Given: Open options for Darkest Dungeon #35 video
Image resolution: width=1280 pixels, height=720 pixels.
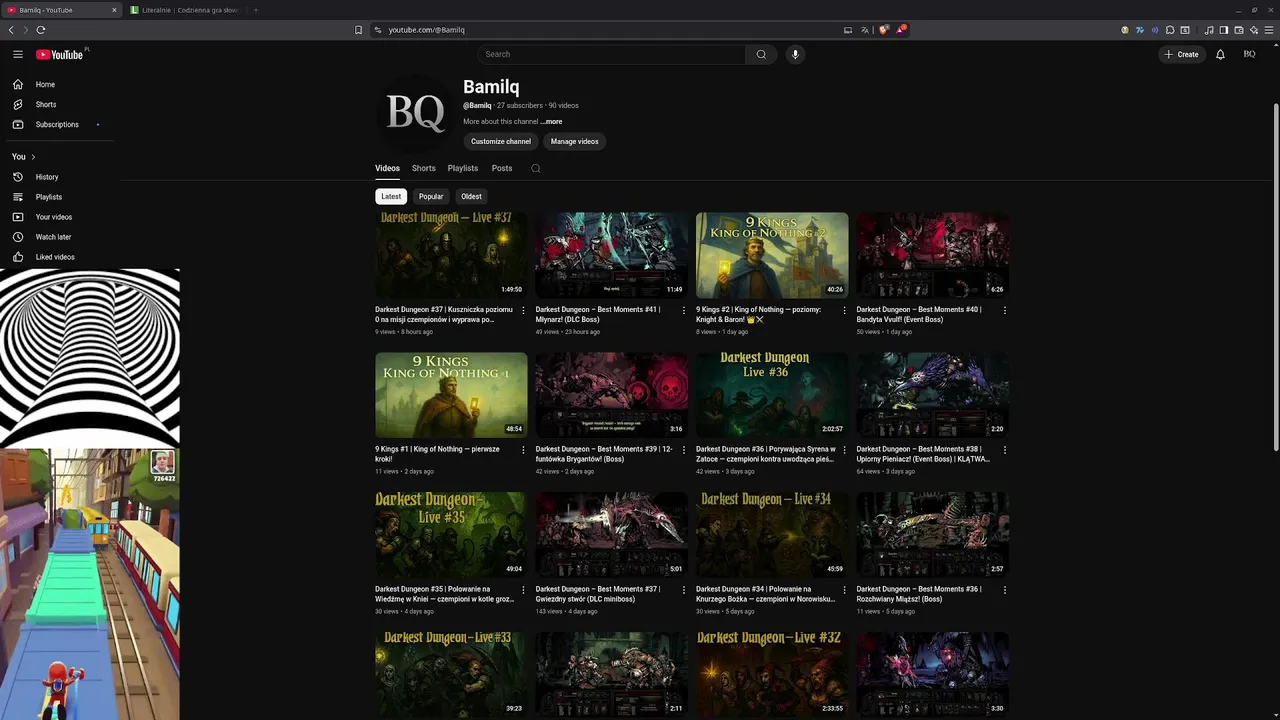Looking at the screenshot, I should 523,590.
